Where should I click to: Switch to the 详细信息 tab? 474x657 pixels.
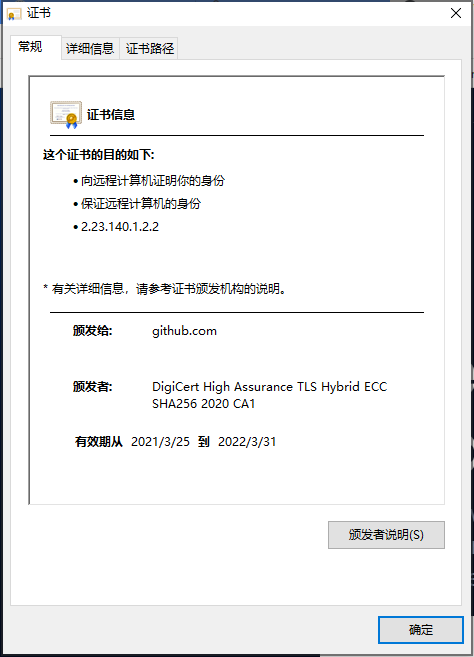pos(90,49)
